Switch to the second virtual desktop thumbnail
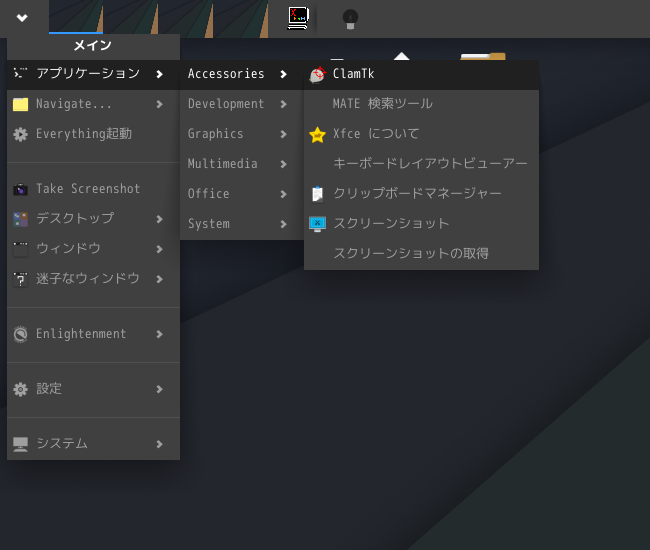The height and width of the screenshot is (550, 650). [x=131, y=17]
